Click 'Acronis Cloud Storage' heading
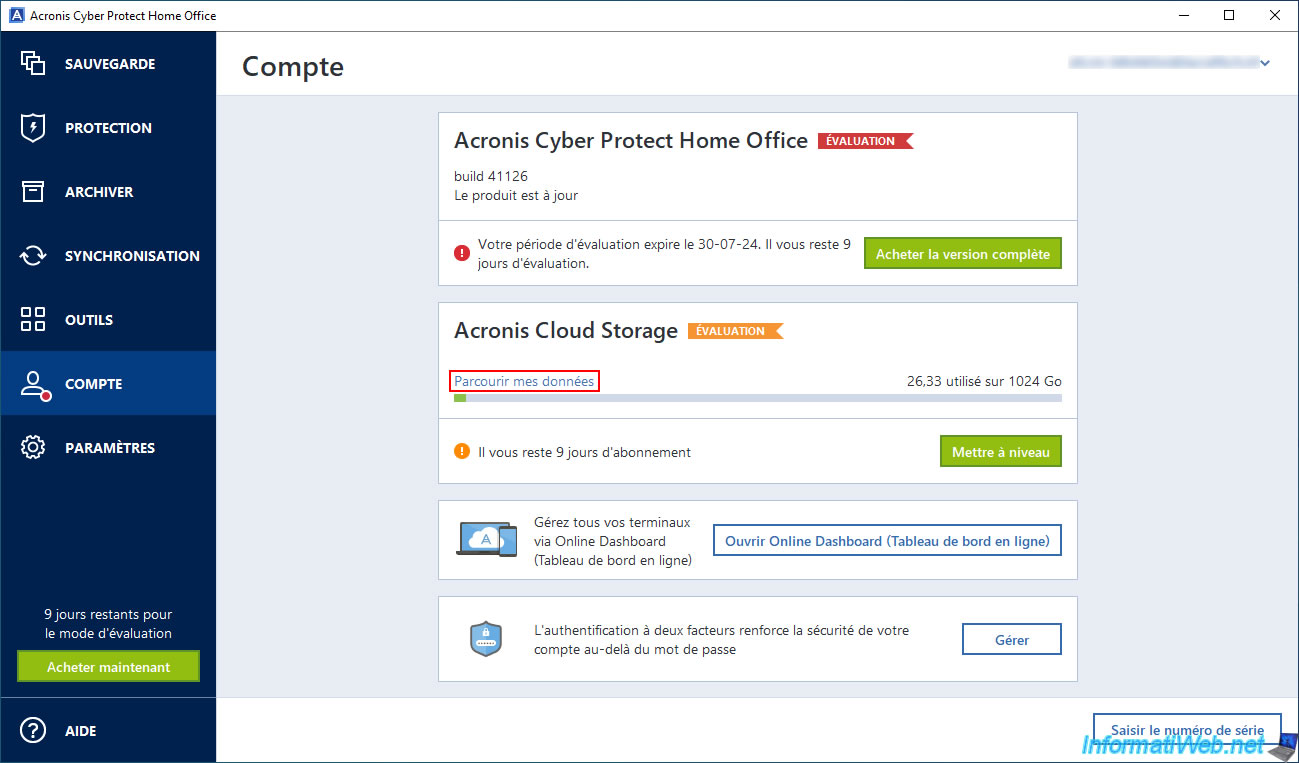This screenshot has height=763, width=1299. tap(566, 330)
